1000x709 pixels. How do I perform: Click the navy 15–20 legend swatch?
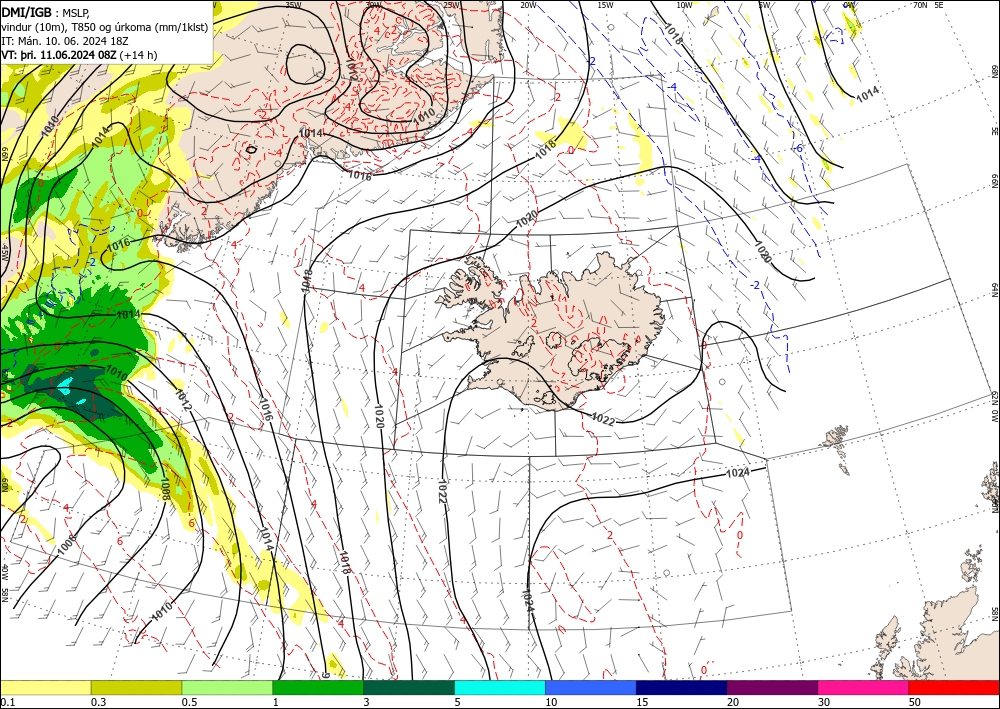pos(682,688)
